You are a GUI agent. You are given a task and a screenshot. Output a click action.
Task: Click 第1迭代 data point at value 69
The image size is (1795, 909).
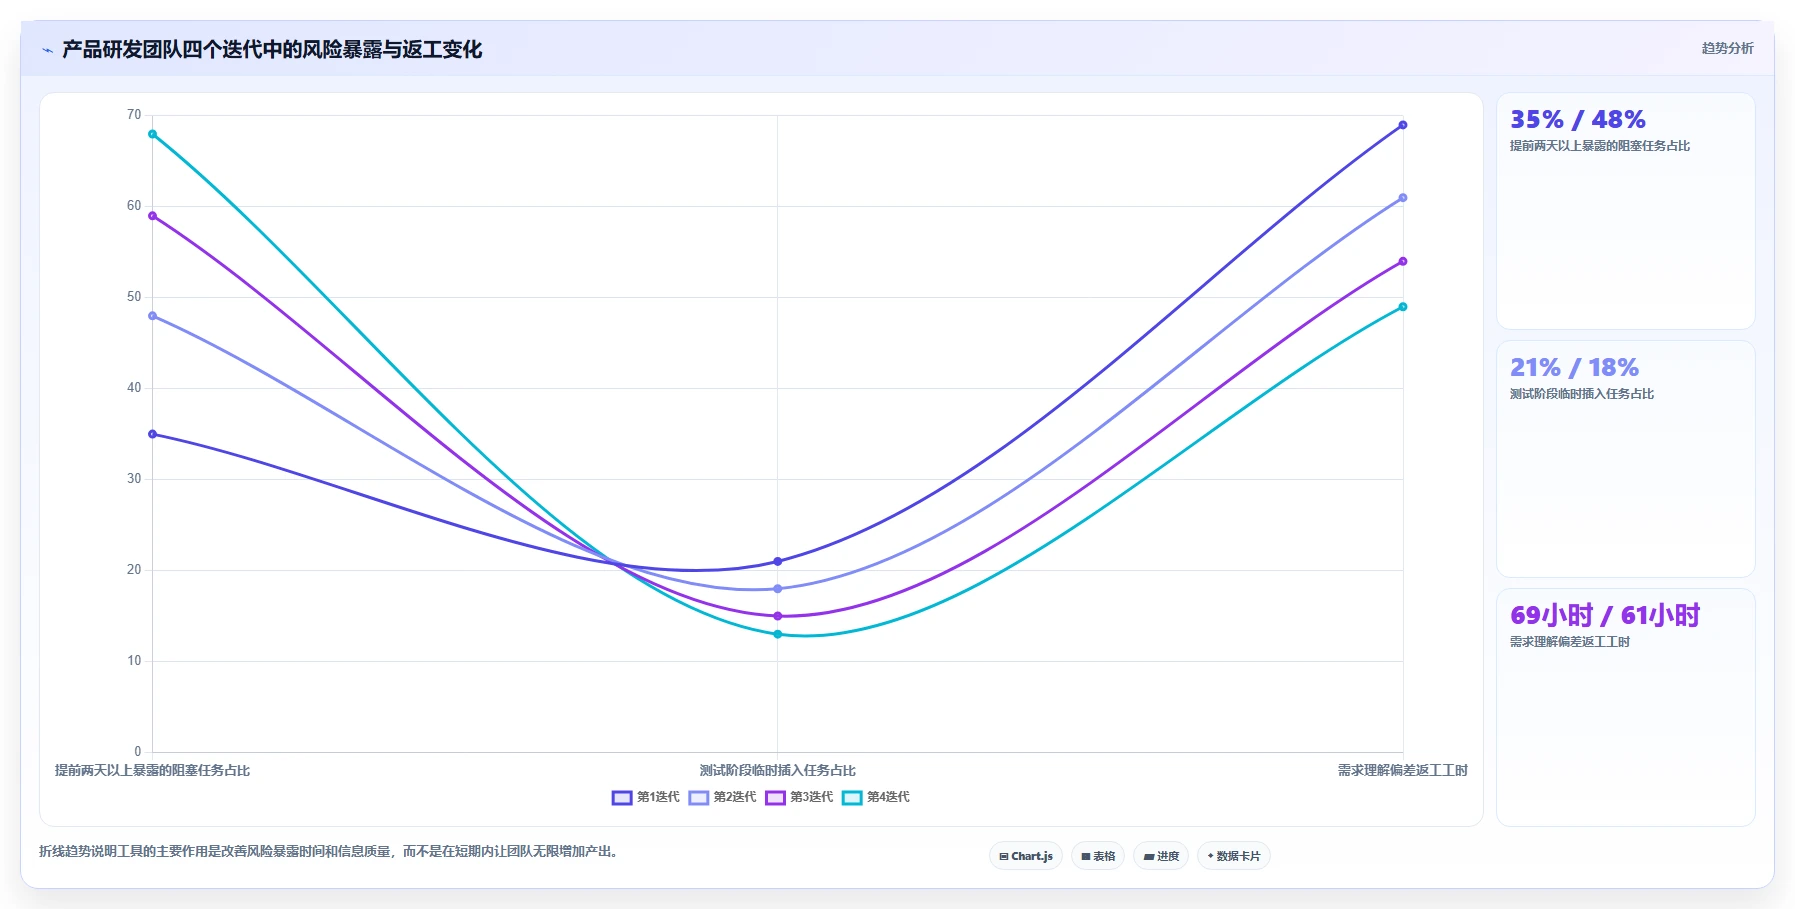[1403, 125]
